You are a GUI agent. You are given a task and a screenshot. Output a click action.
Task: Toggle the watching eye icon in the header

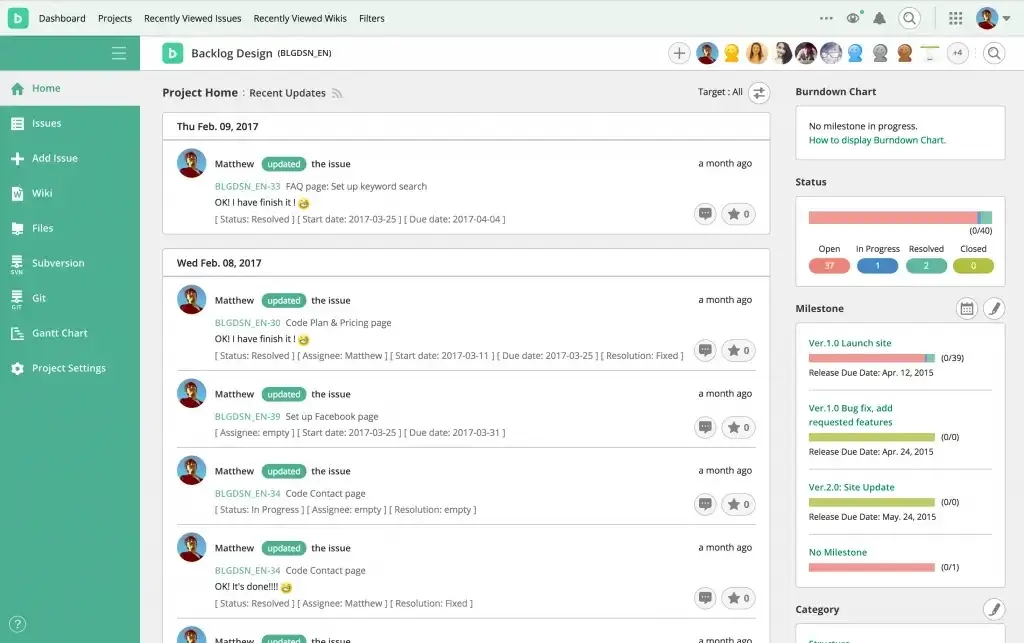pyautogui.click(x=853, y=17)
